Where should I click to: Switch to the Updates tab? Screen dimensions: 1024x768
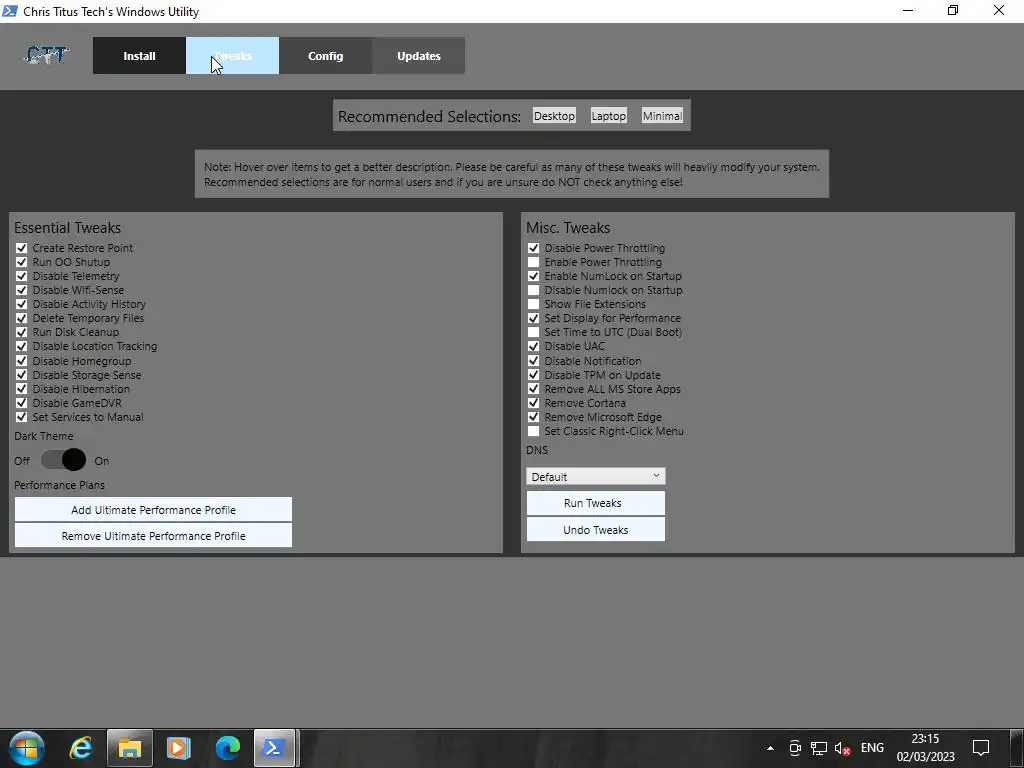click(x=419, y=56)
